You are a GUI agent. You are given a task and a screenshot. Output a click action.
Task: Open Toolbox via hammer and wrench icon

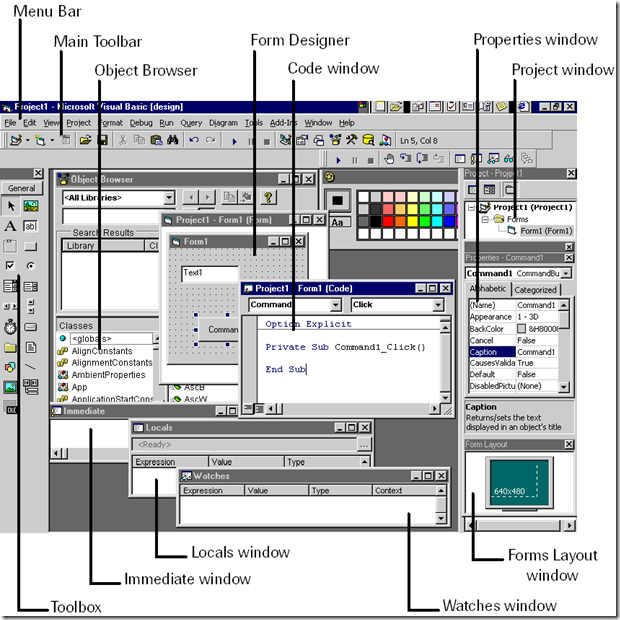click(352, 140)
